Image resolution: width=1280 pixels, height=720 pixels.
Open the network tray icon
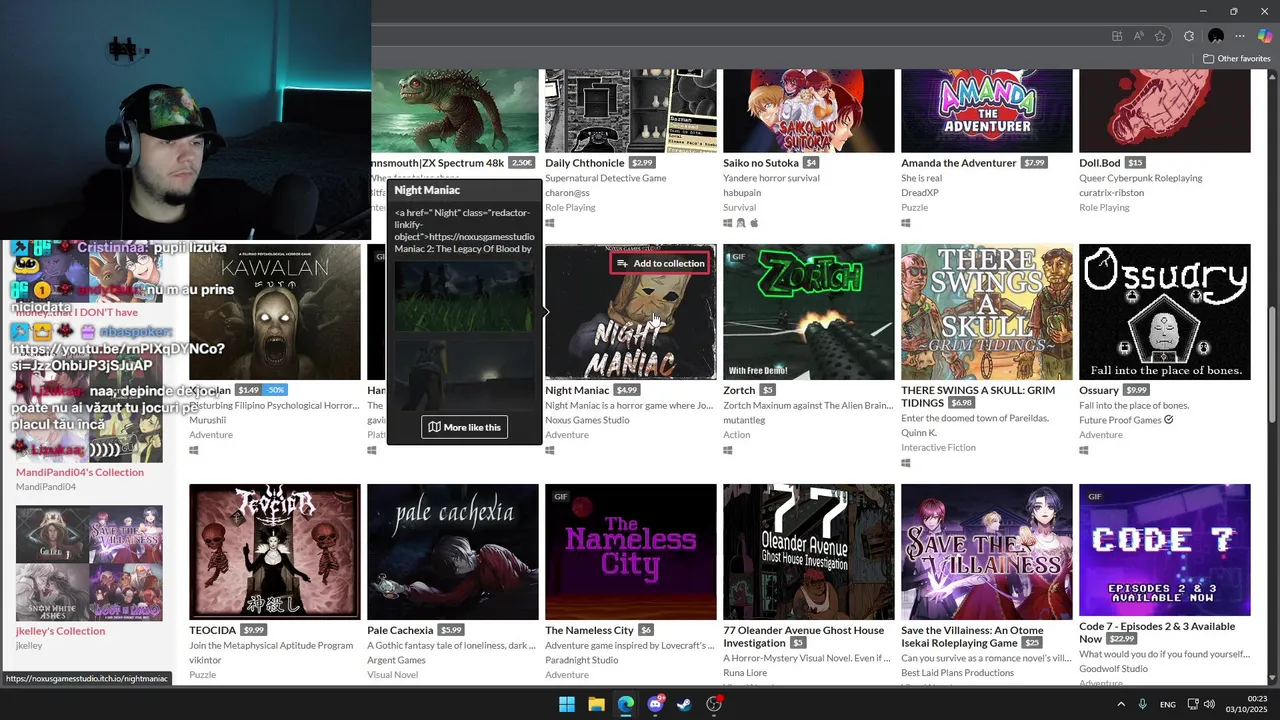(1193, 704)
